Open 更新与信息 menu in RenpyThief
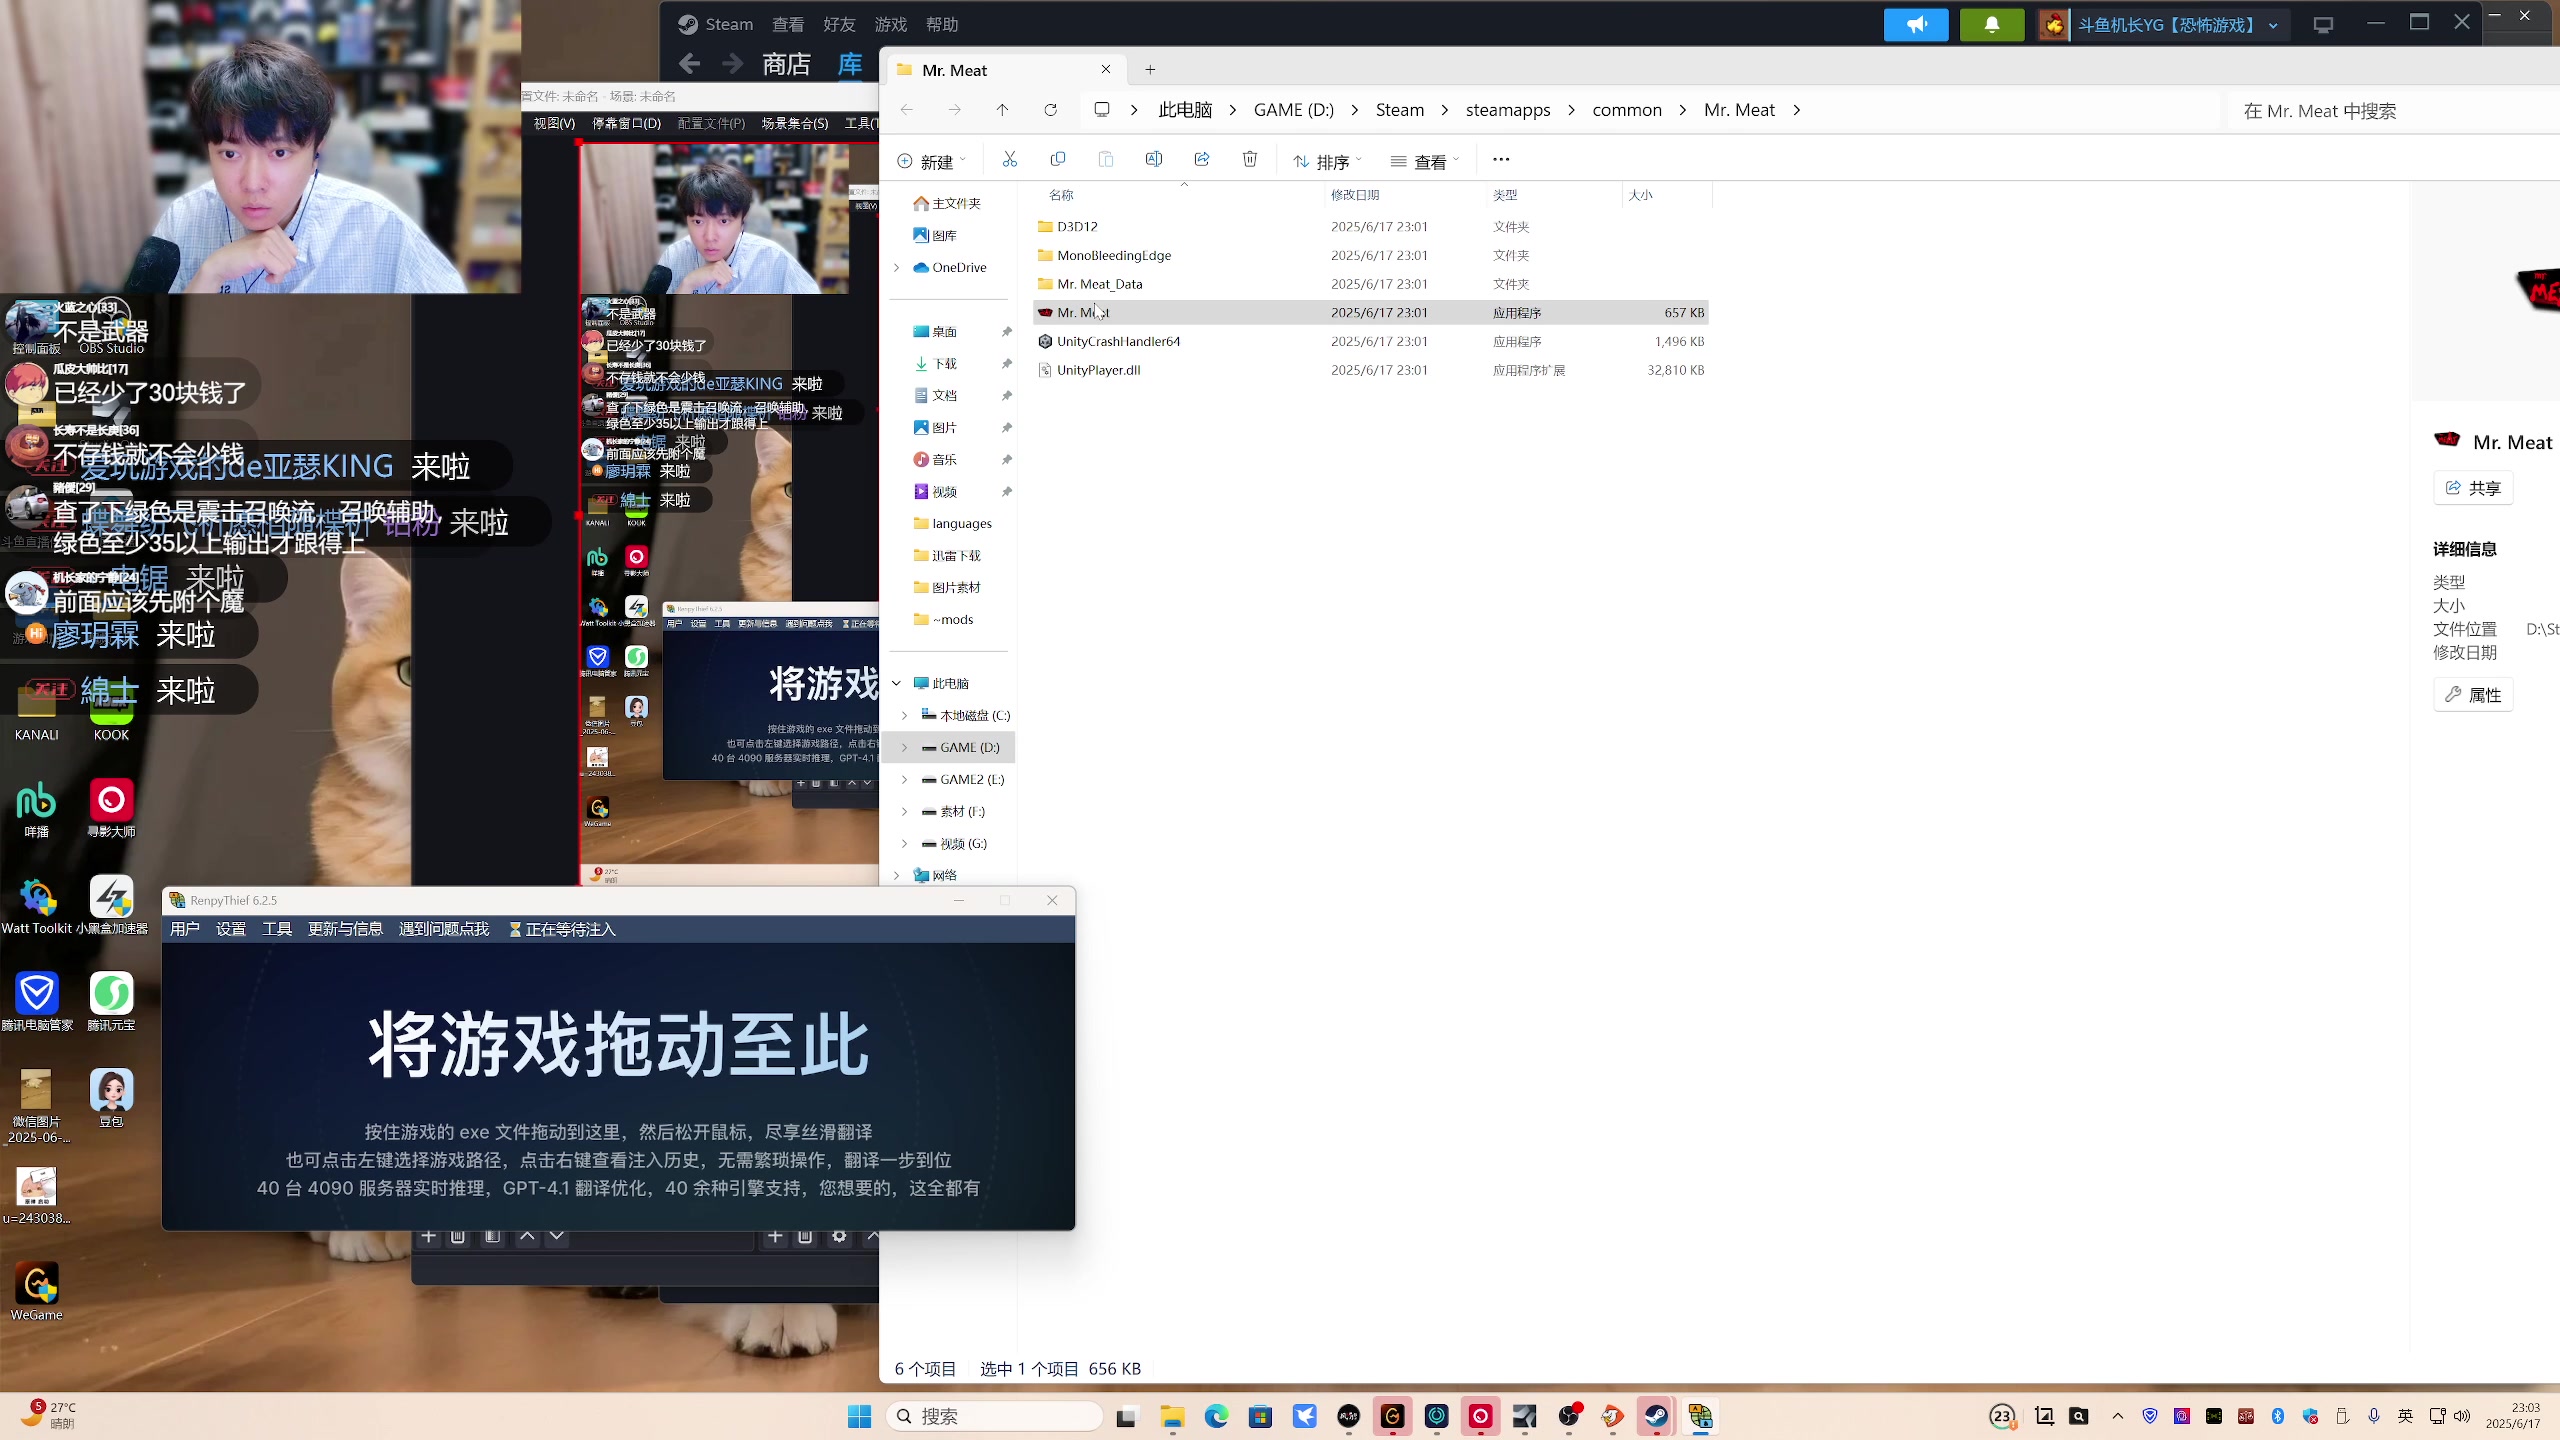Viewport: 2560px width, 1440px height. [x=345, y=929]
